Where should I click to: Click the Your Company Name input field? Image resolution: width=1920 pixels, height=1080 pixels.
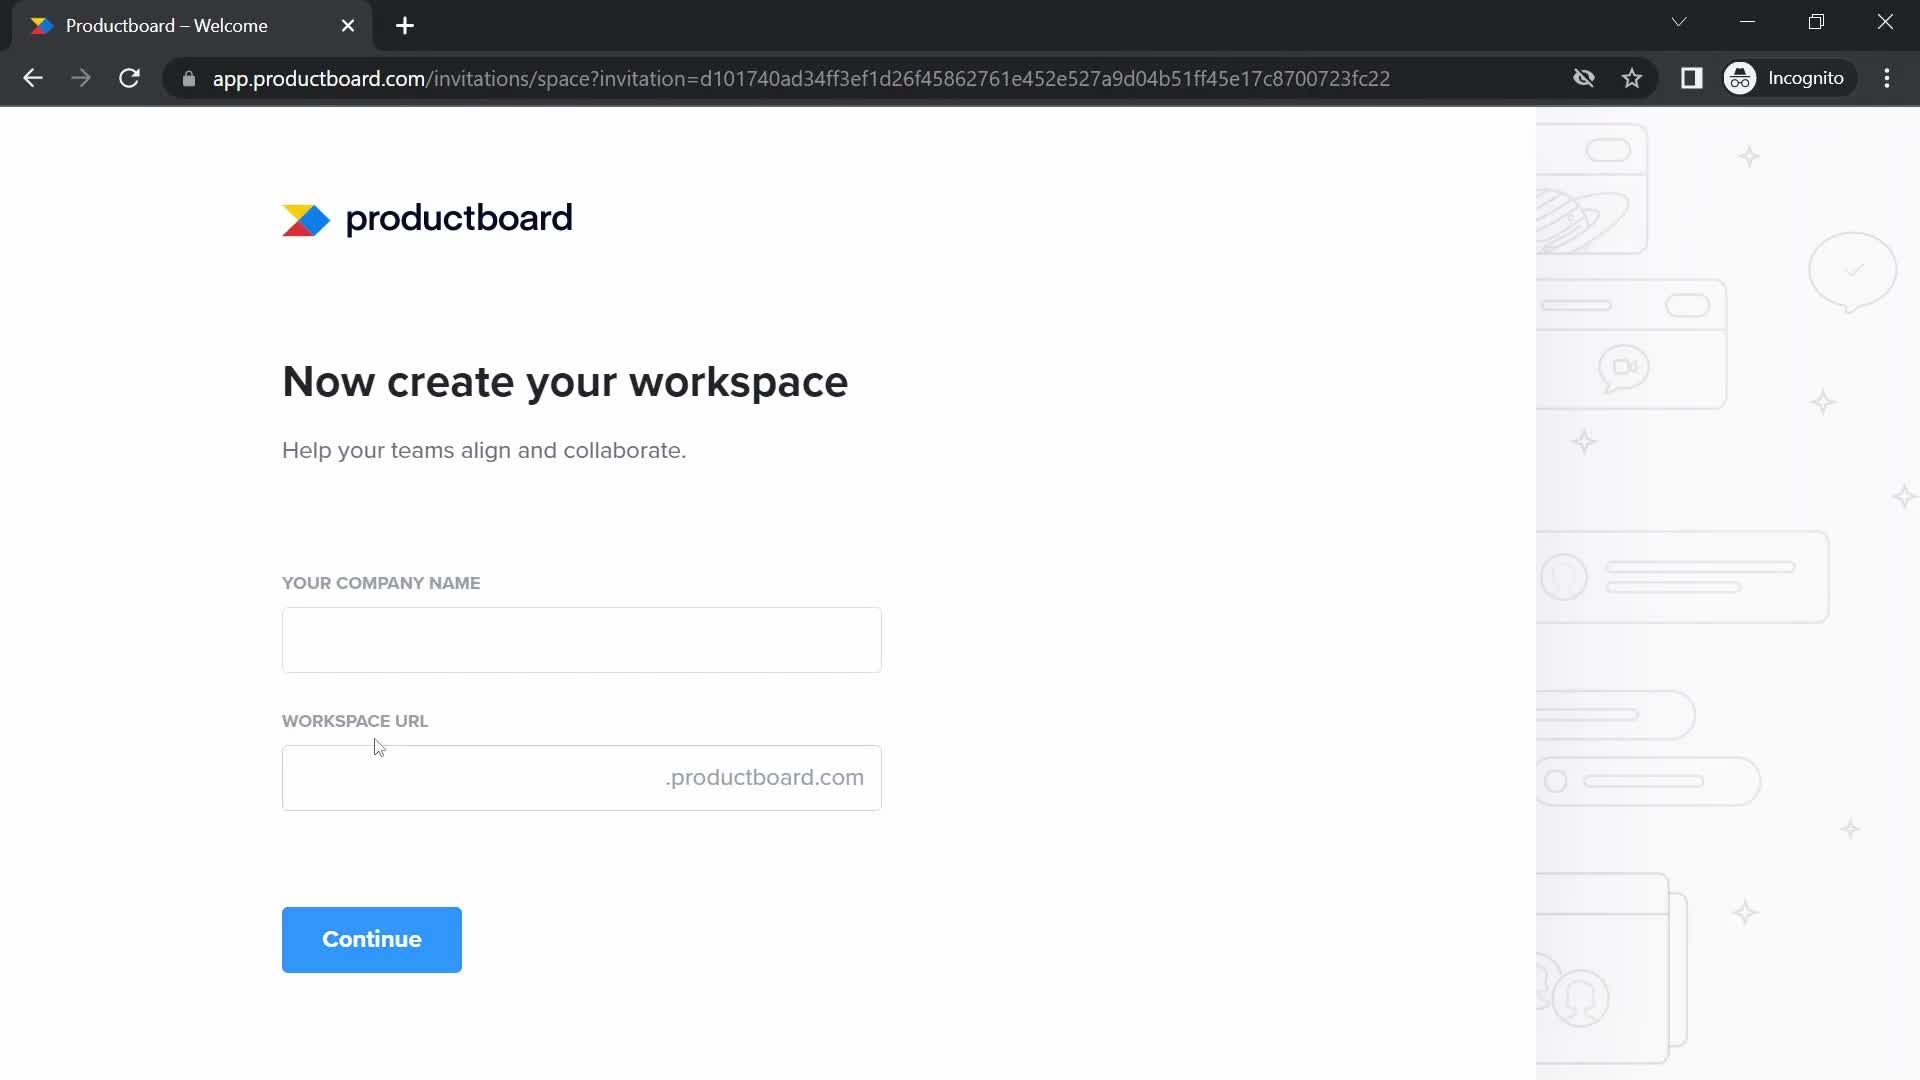point(582,640)
